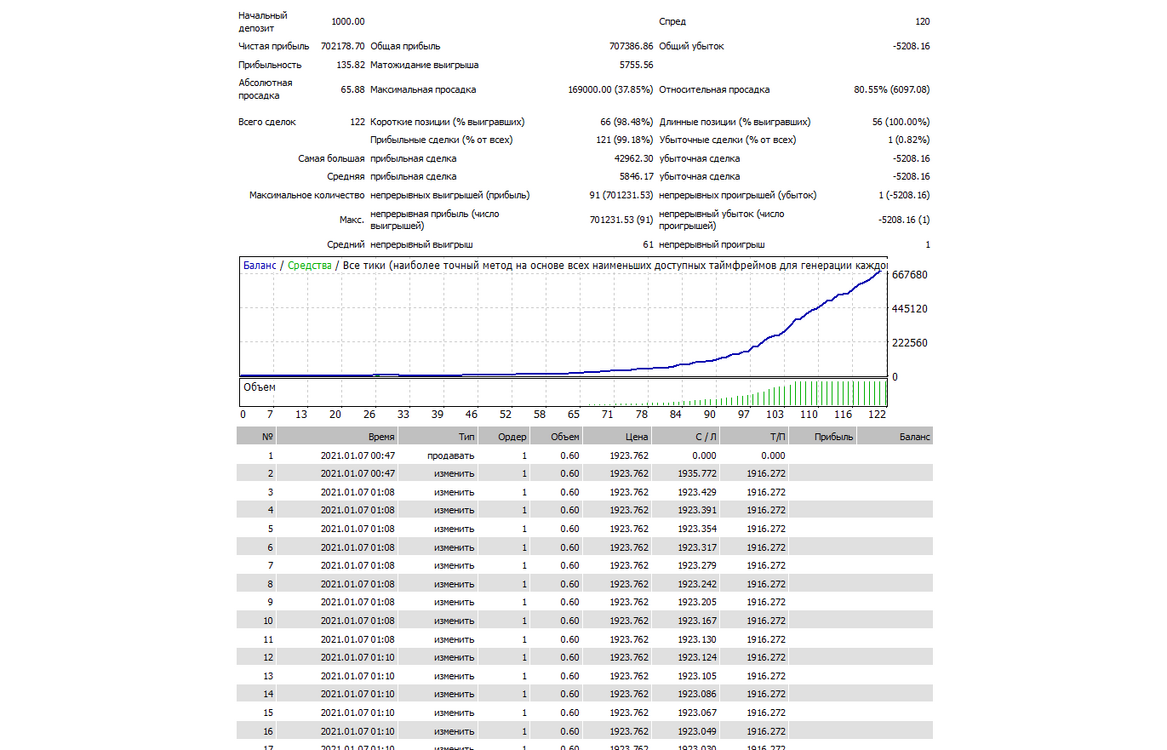
Task: Select the expected payoff value 5755.56
Action: coord(636,65)
